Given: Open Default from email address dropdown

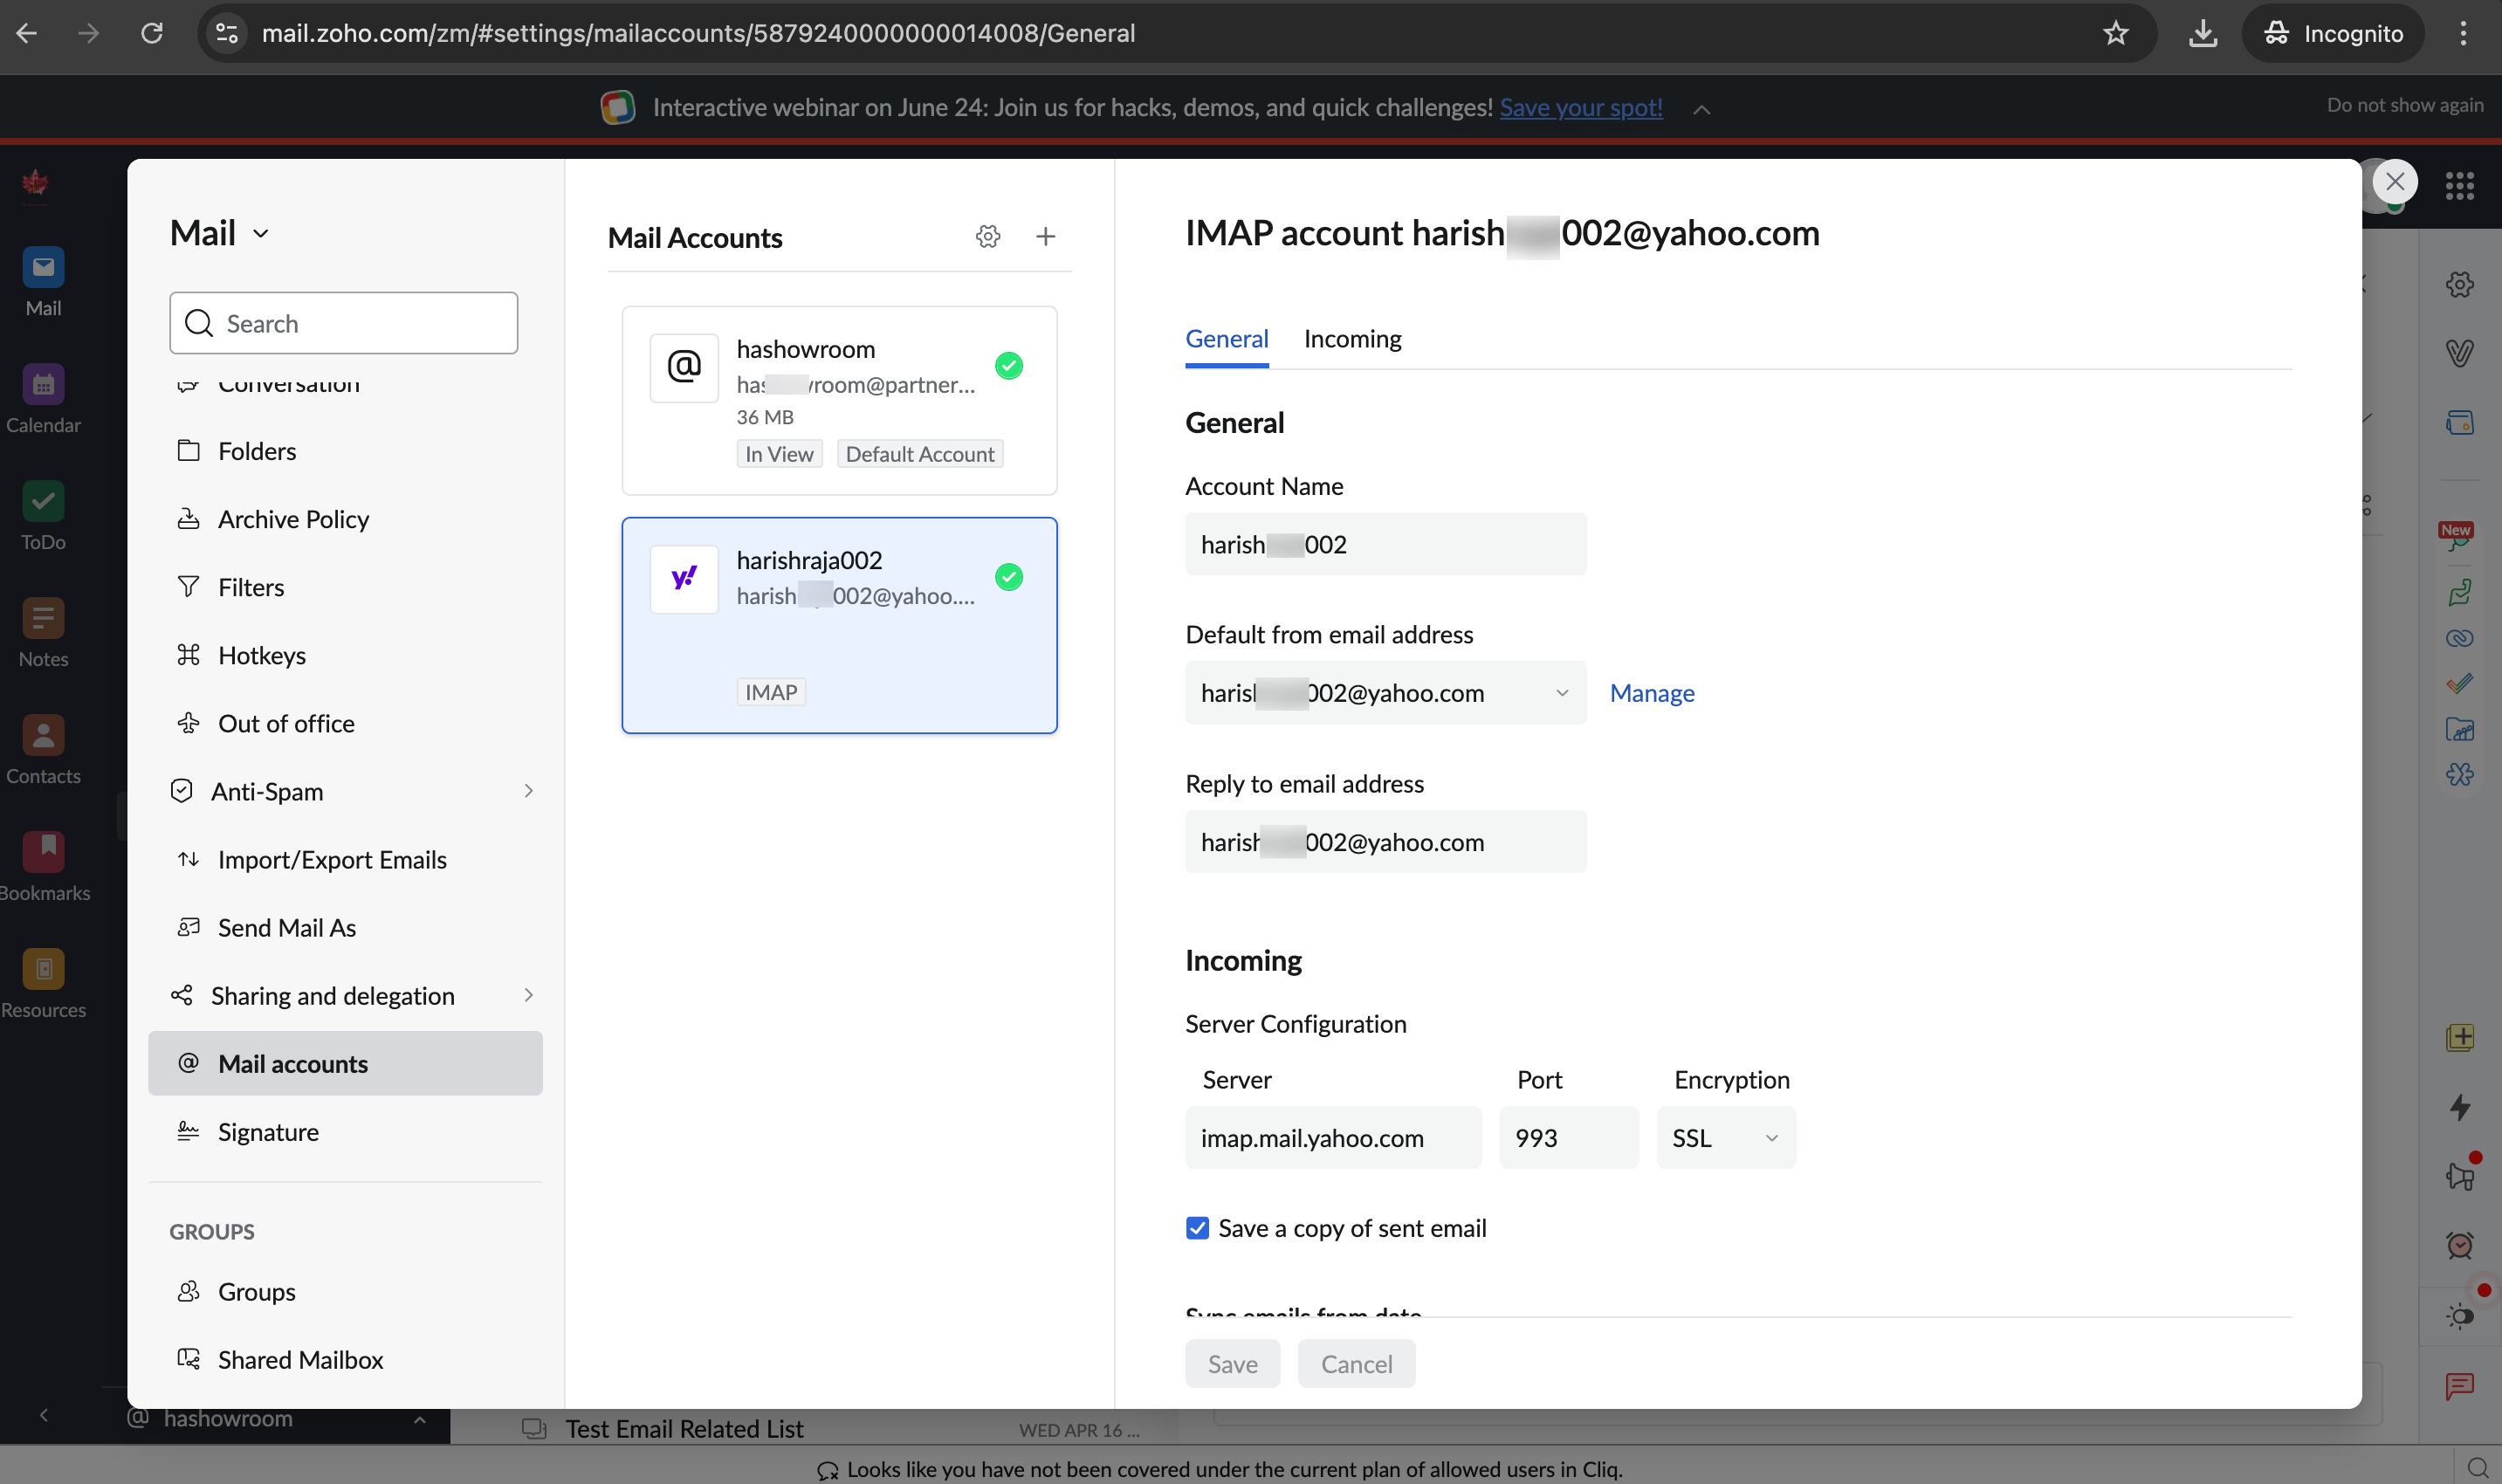Looking at the screenshot, I should [1385, 693].
